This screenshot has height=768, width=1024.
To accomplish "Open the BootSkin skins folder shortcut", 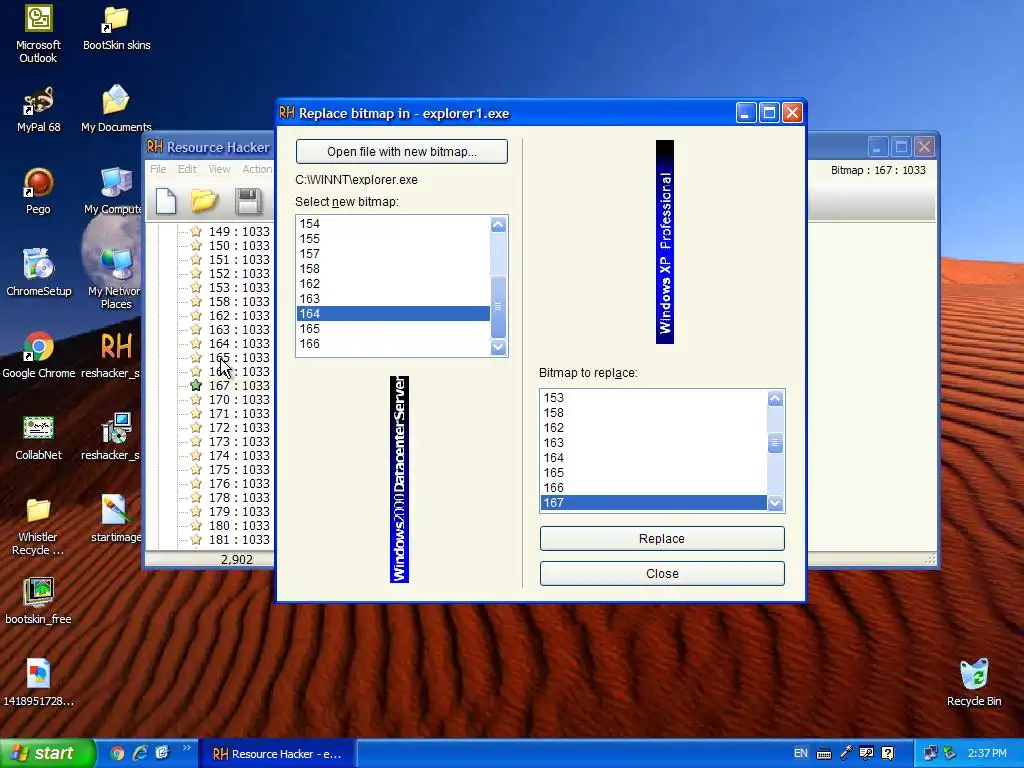I will 116,29.
